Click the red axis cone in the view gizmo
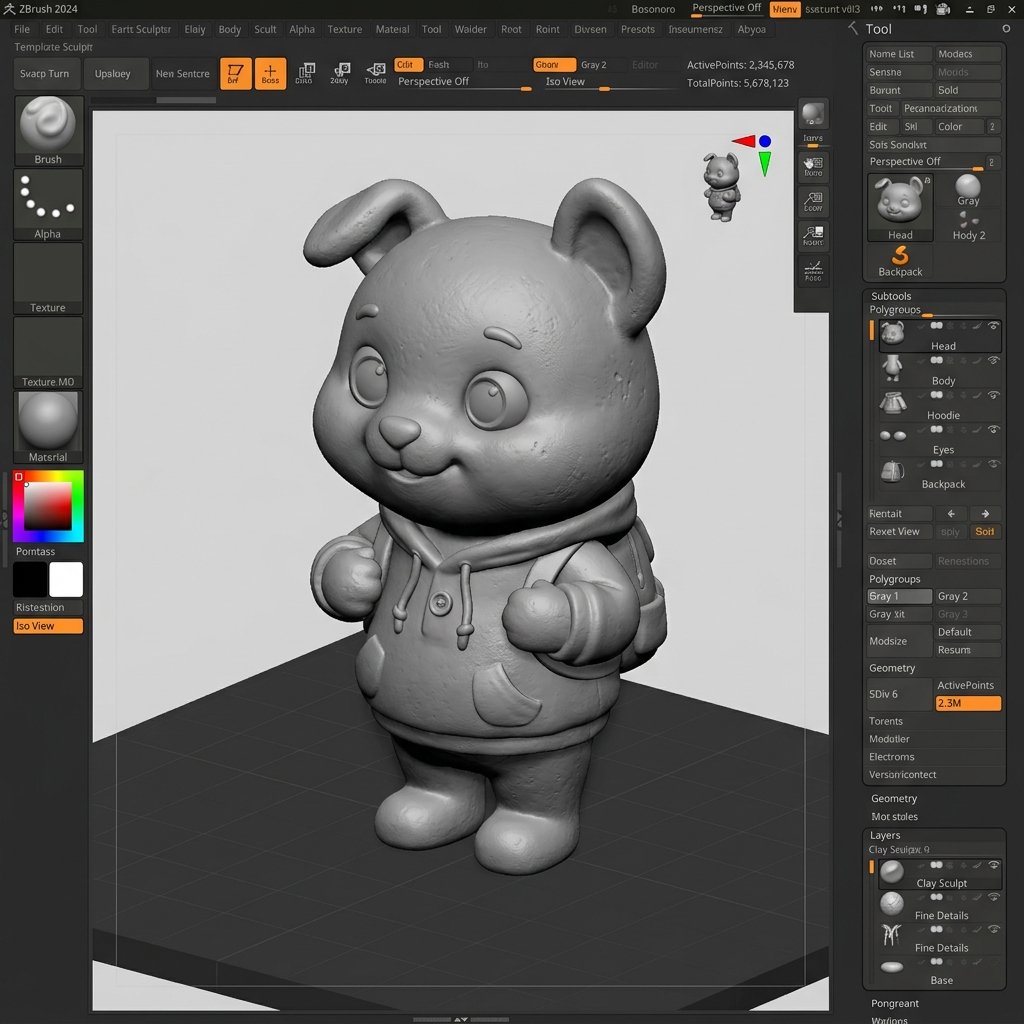The height and width of the screenshot is (1024, 1024). click(743, 140)
